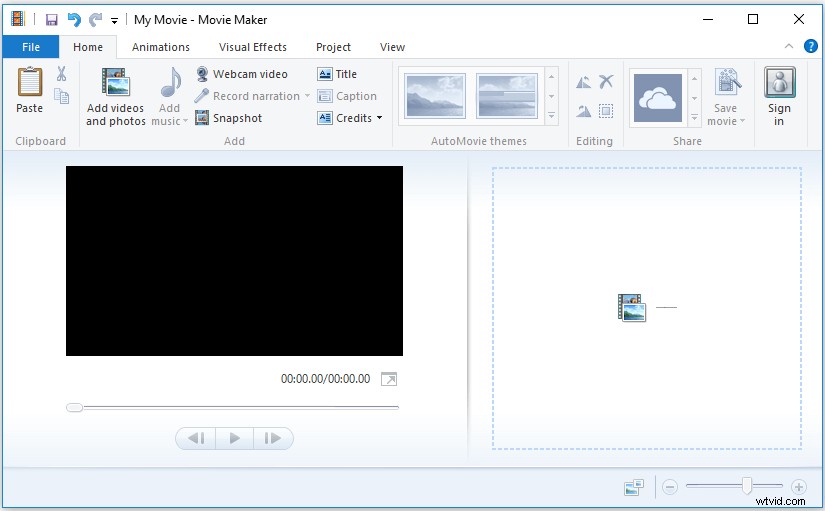The image size is (825, 511).
Task: Start Webcam video recording
Action: click(242, 74)
